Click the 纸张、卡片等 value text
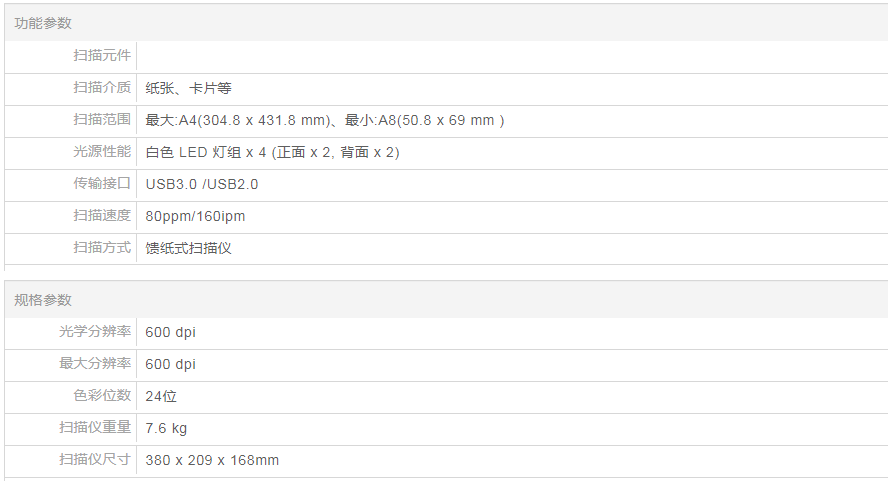Screen dimensions: 892x481 188,88
